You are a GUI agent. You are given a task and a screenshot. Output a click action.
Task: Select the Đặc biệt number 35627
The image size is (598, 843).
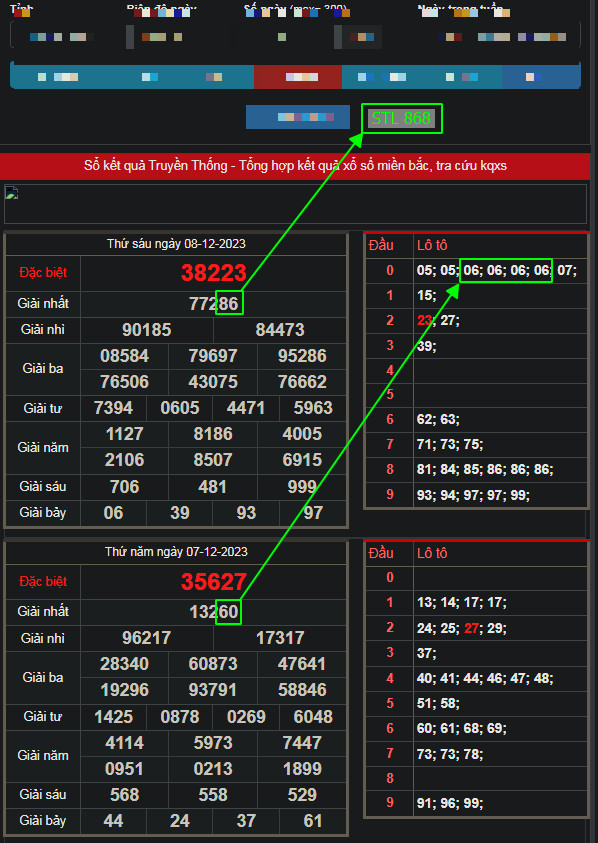click(213, 582)
